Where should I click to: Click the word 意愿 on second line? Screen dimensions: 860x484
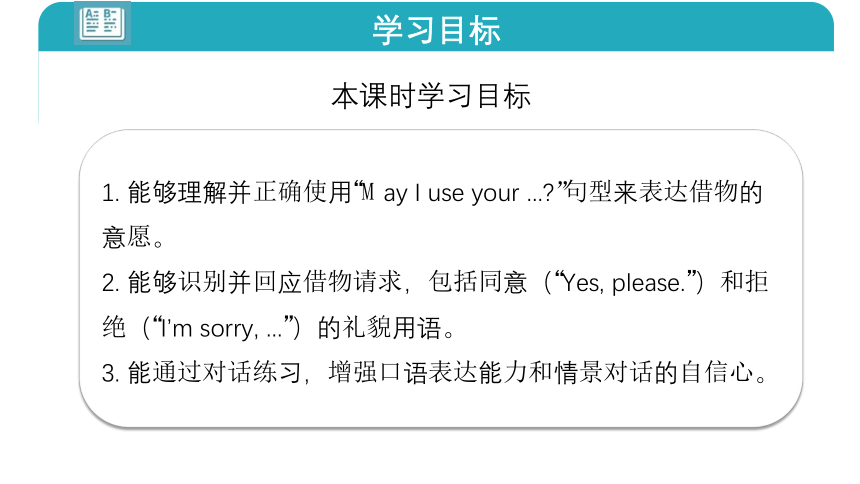point(126,238)
